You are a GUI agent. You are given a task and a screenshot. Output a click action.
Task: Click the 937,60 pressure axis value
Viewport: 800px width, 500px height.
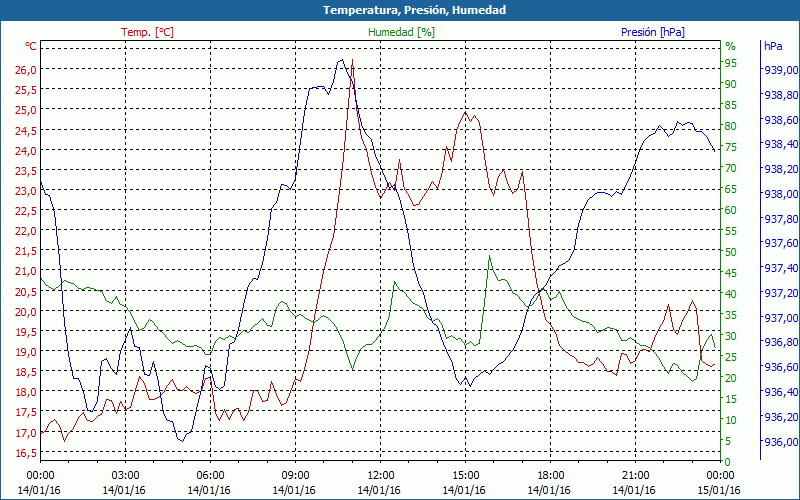[782, 243]
